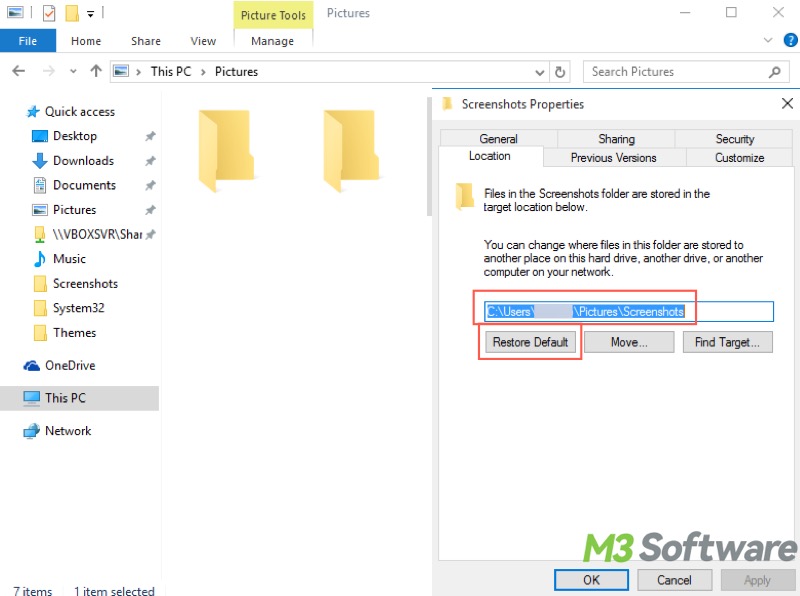This screenshot has height=596, width=800.
Task: Click the Properties quick access toolbar icon
Action: pyautogui.click(x=49, y=13)
